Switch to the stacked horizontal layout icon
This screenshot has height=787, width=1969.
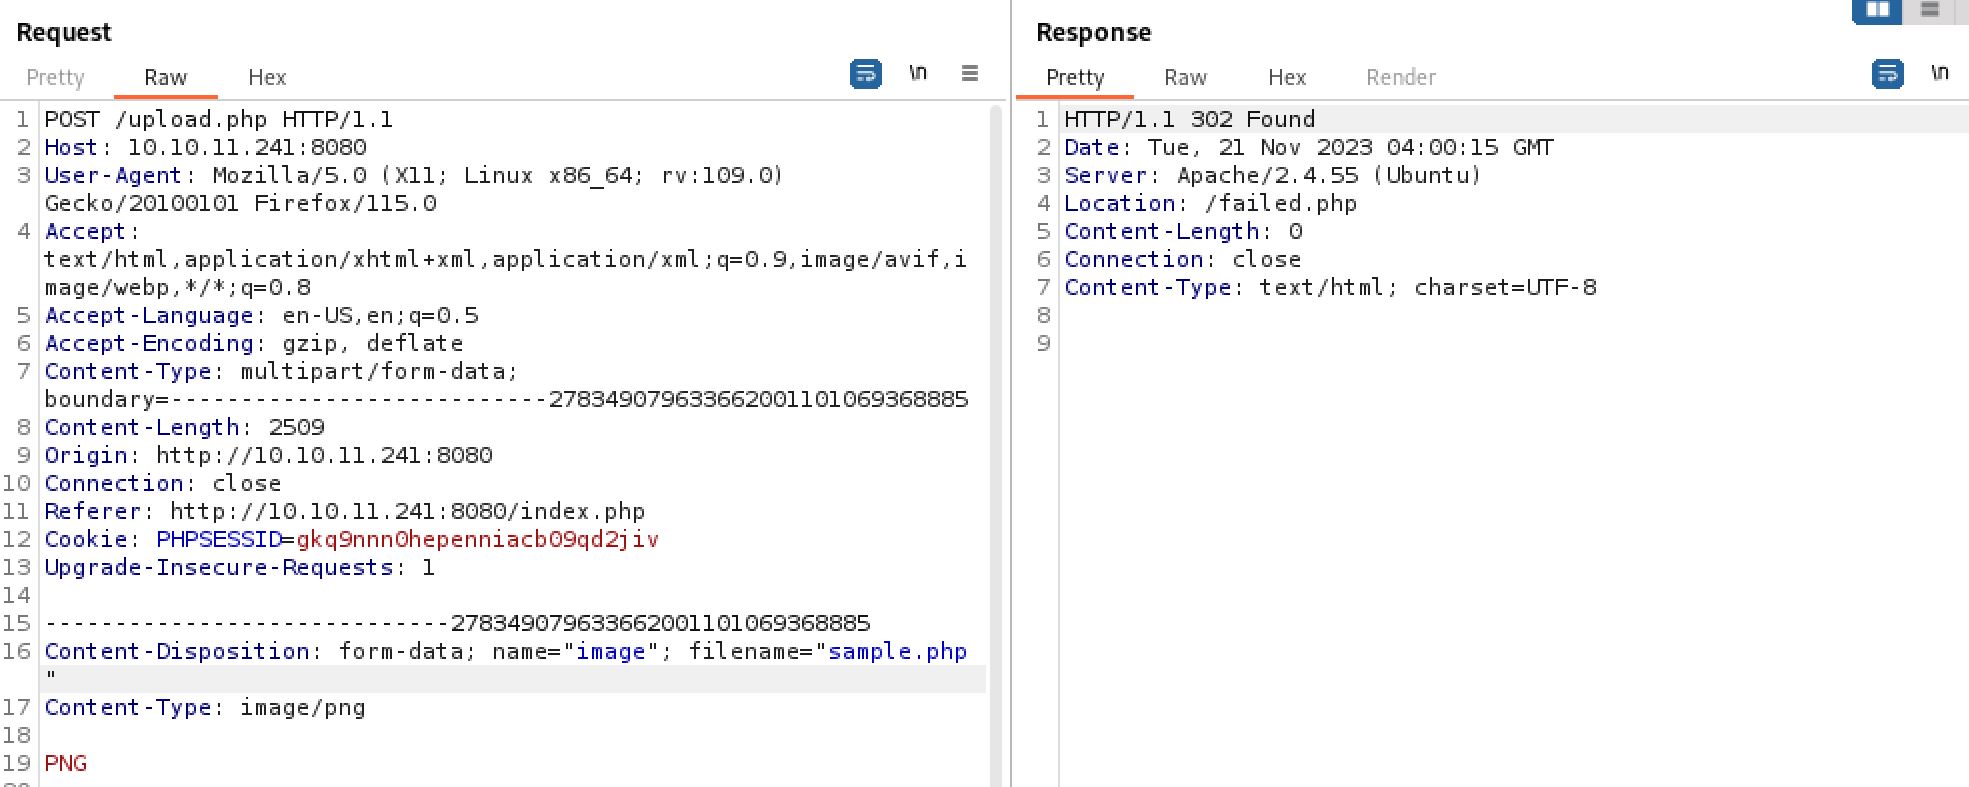pyautogui.click(x=1929, y=10)
